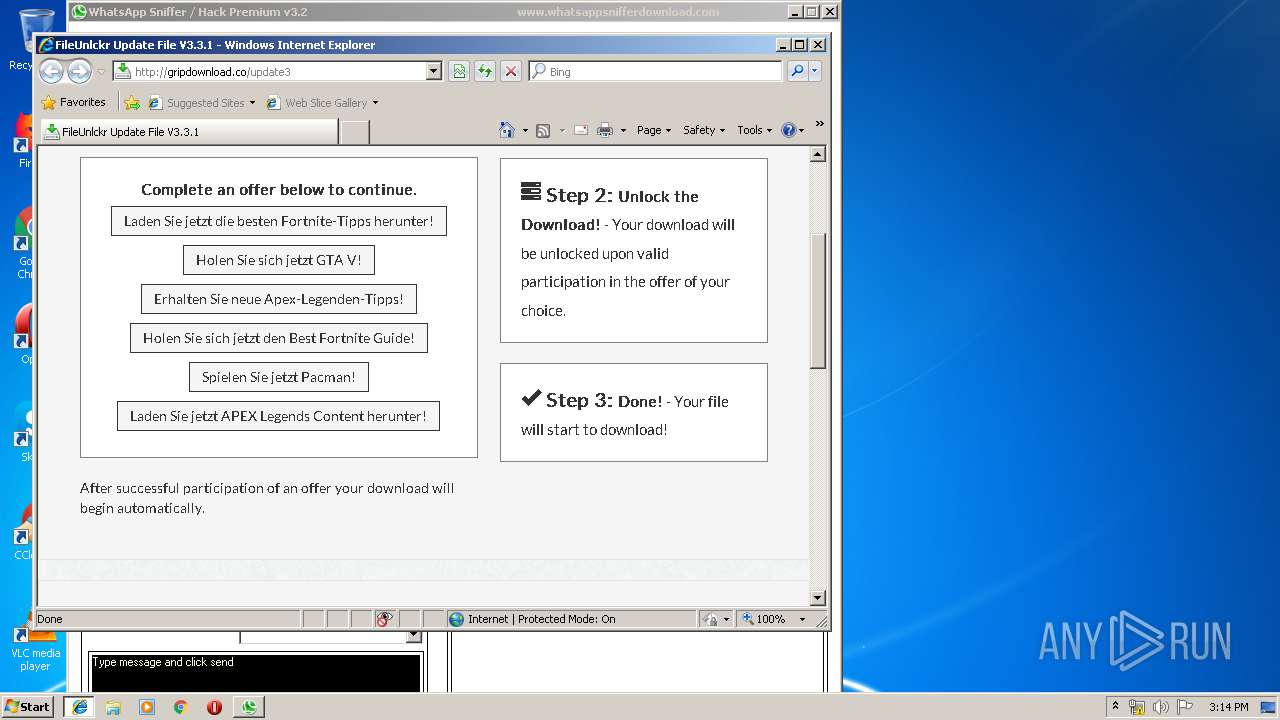1280x720 pixels.
Task: Click the APEX Legends Content herunter button
Action: coord(279,416)
